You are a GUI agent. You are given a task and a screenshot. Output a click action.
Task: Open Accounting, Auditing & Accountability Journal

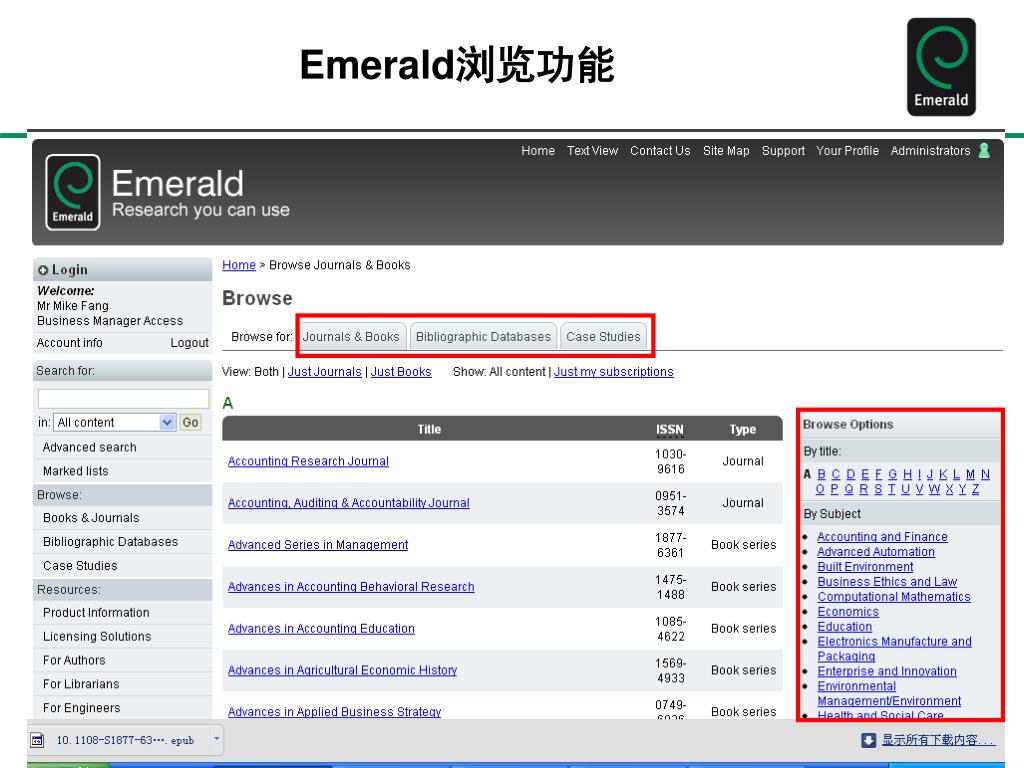coord(349,503)
